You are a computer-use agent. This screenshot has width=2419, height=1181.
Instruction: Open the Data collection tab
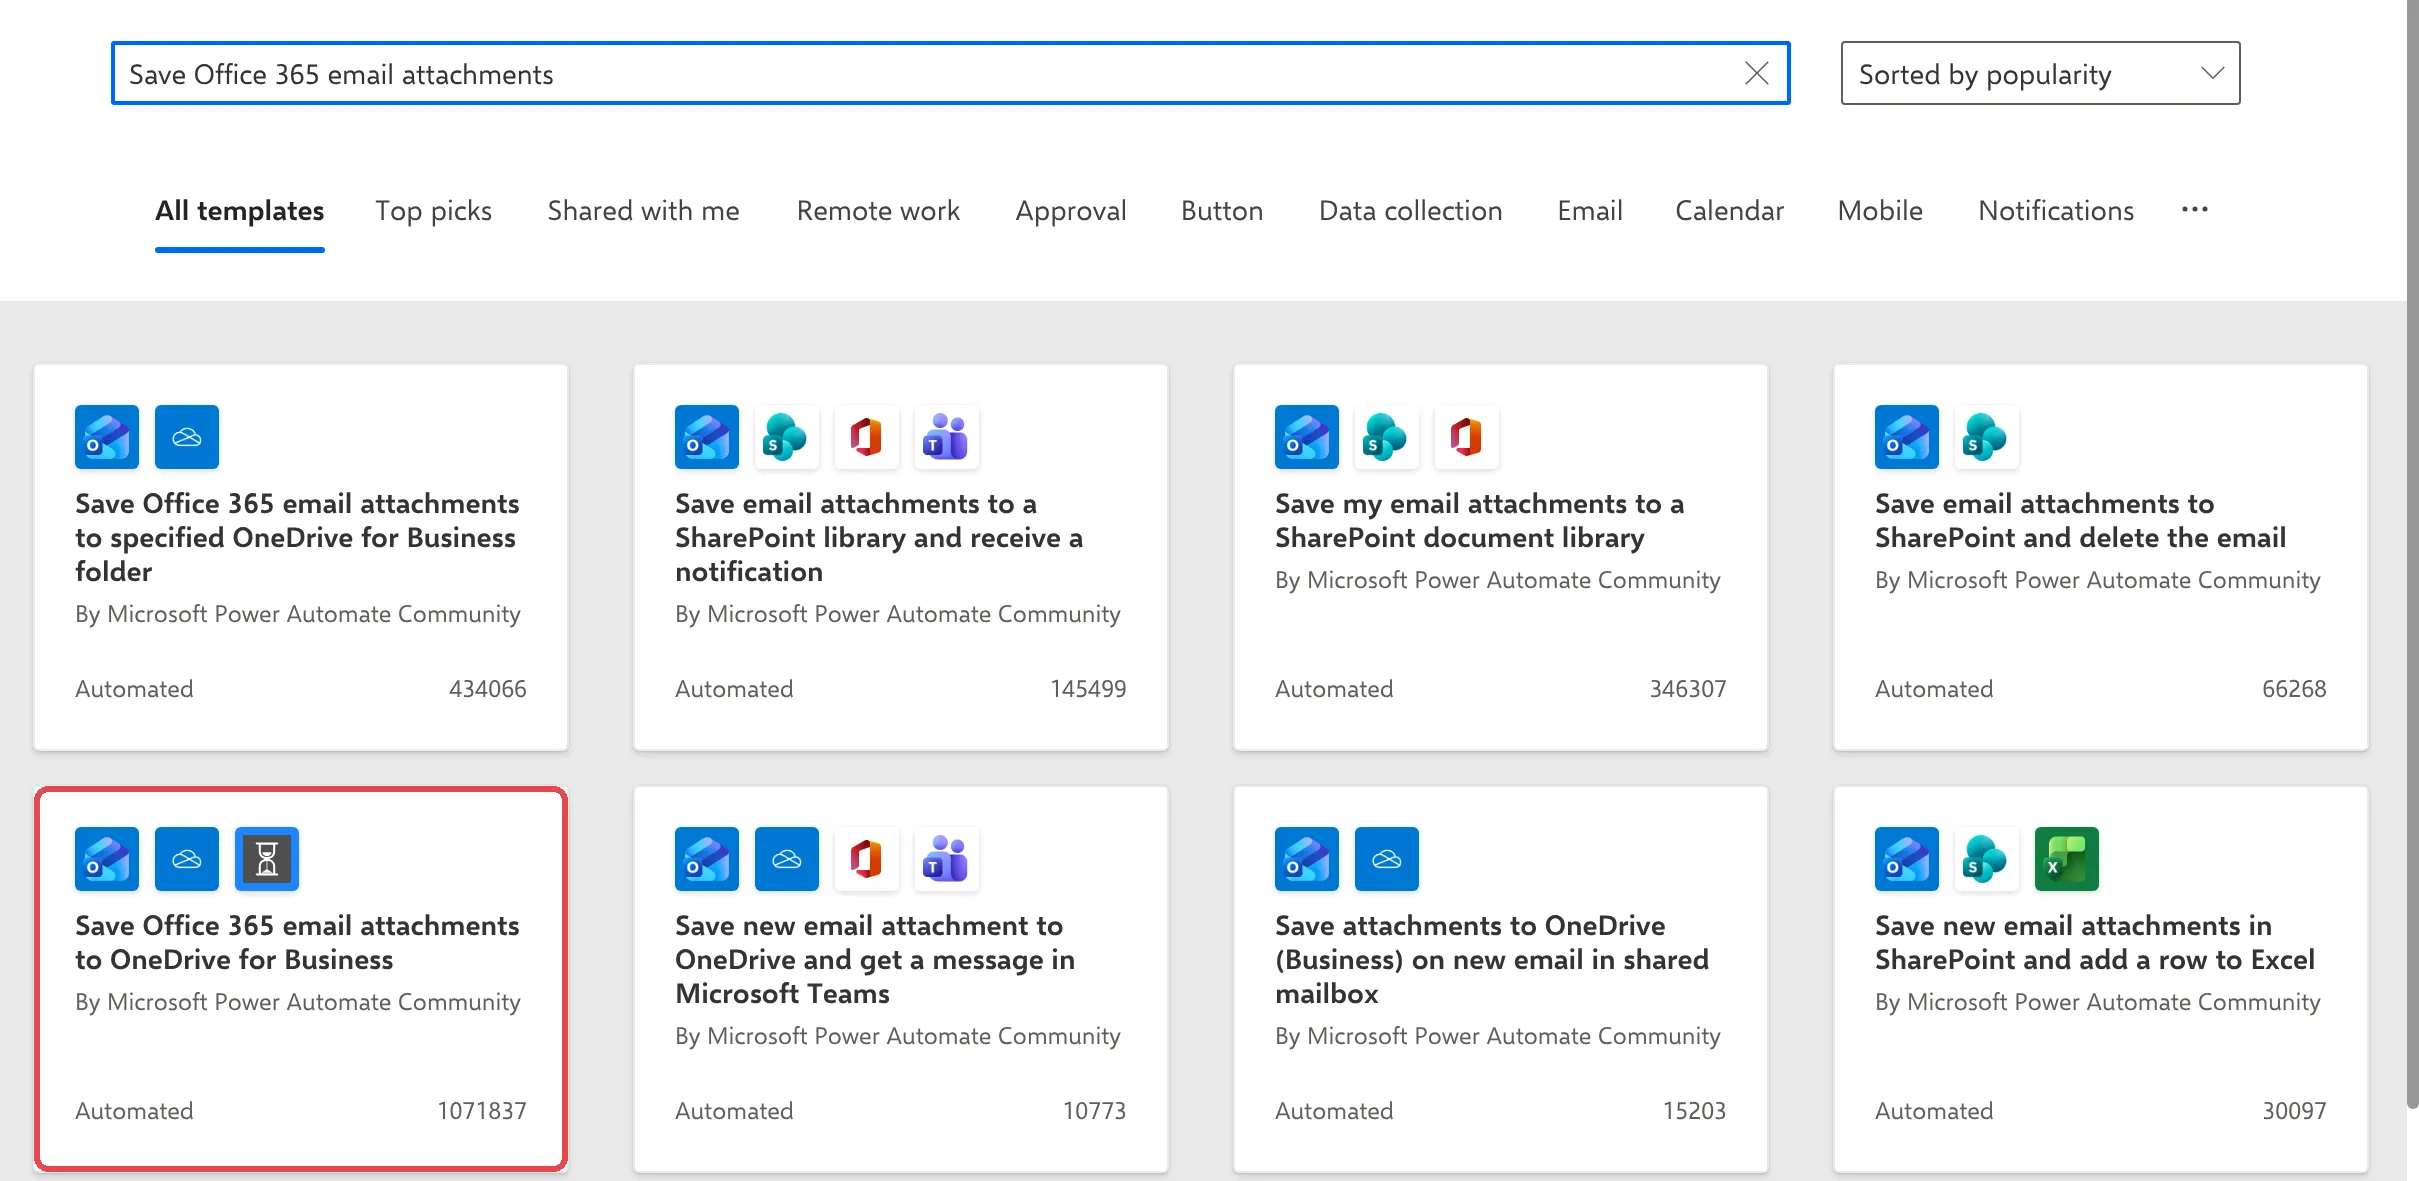point(1411,211)
